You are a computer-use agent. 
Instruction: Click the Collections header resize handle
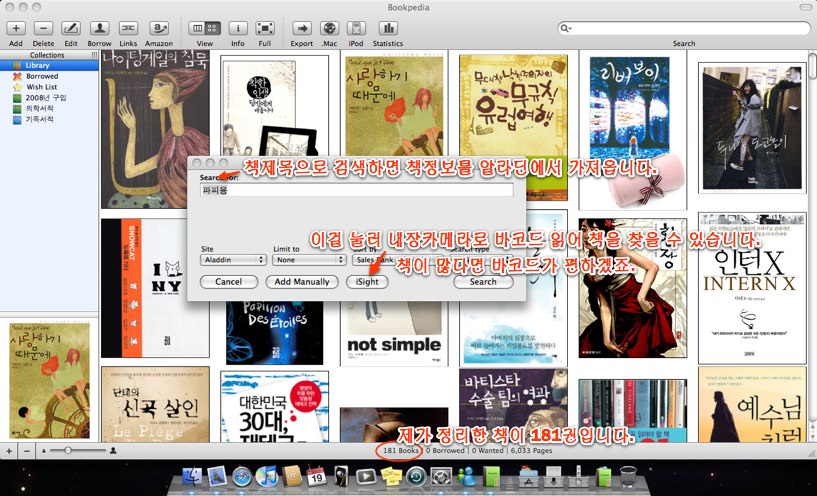pyautogui.click(x=94, y=55)
